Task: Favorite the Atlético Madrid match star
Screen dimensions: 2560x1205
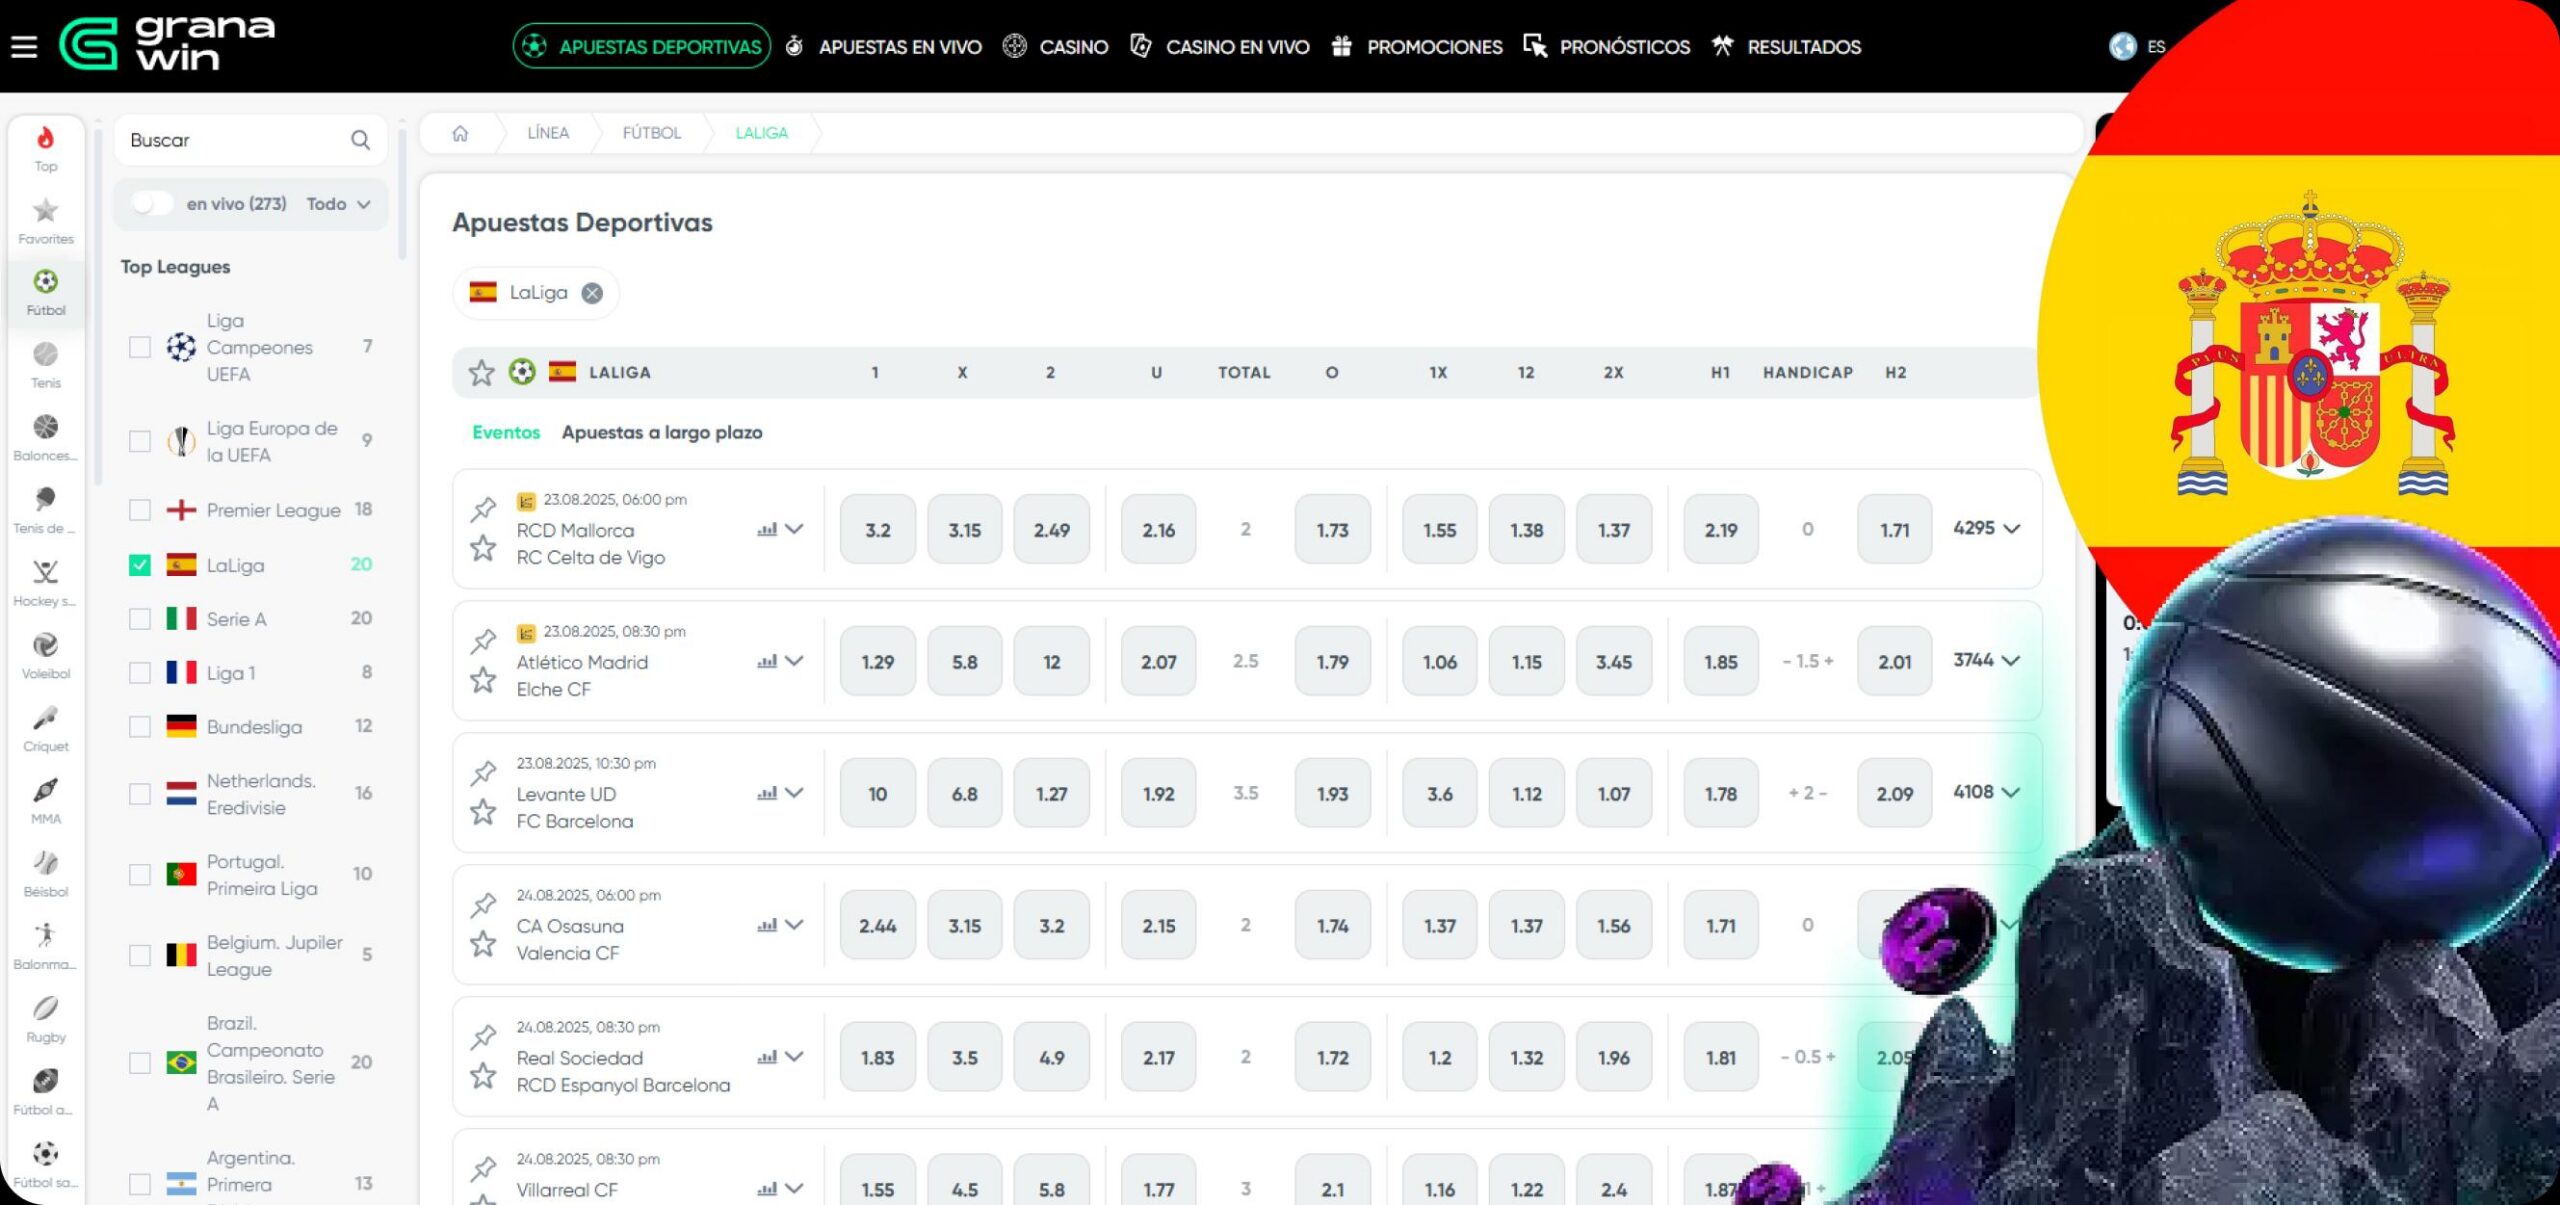Action: (x=483, y=680)
